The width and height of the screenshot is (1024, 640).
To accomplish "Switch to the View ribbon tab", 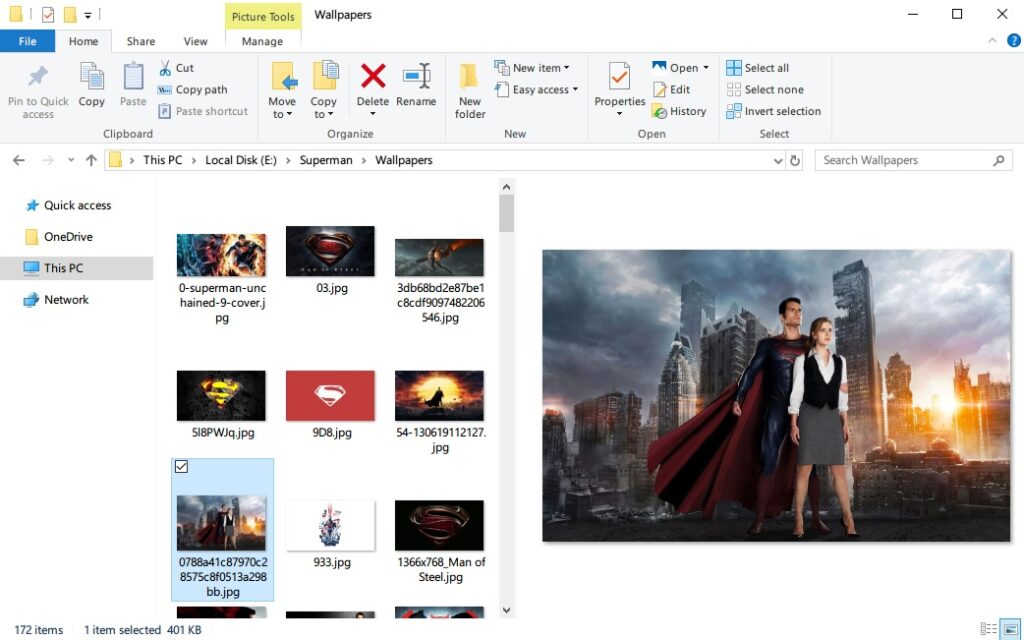I will coord(195,41).
